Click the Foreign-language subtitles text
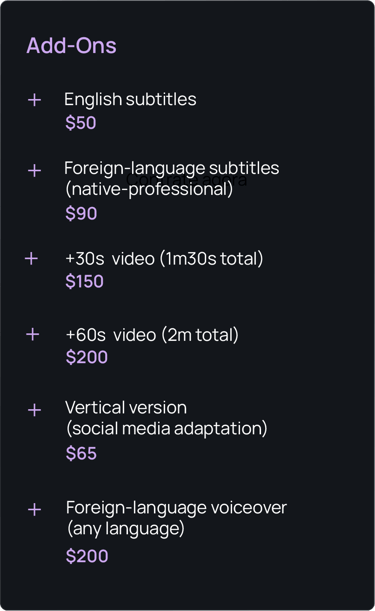The width and height of the screenshot is (375, 611). tap(172, 168)
